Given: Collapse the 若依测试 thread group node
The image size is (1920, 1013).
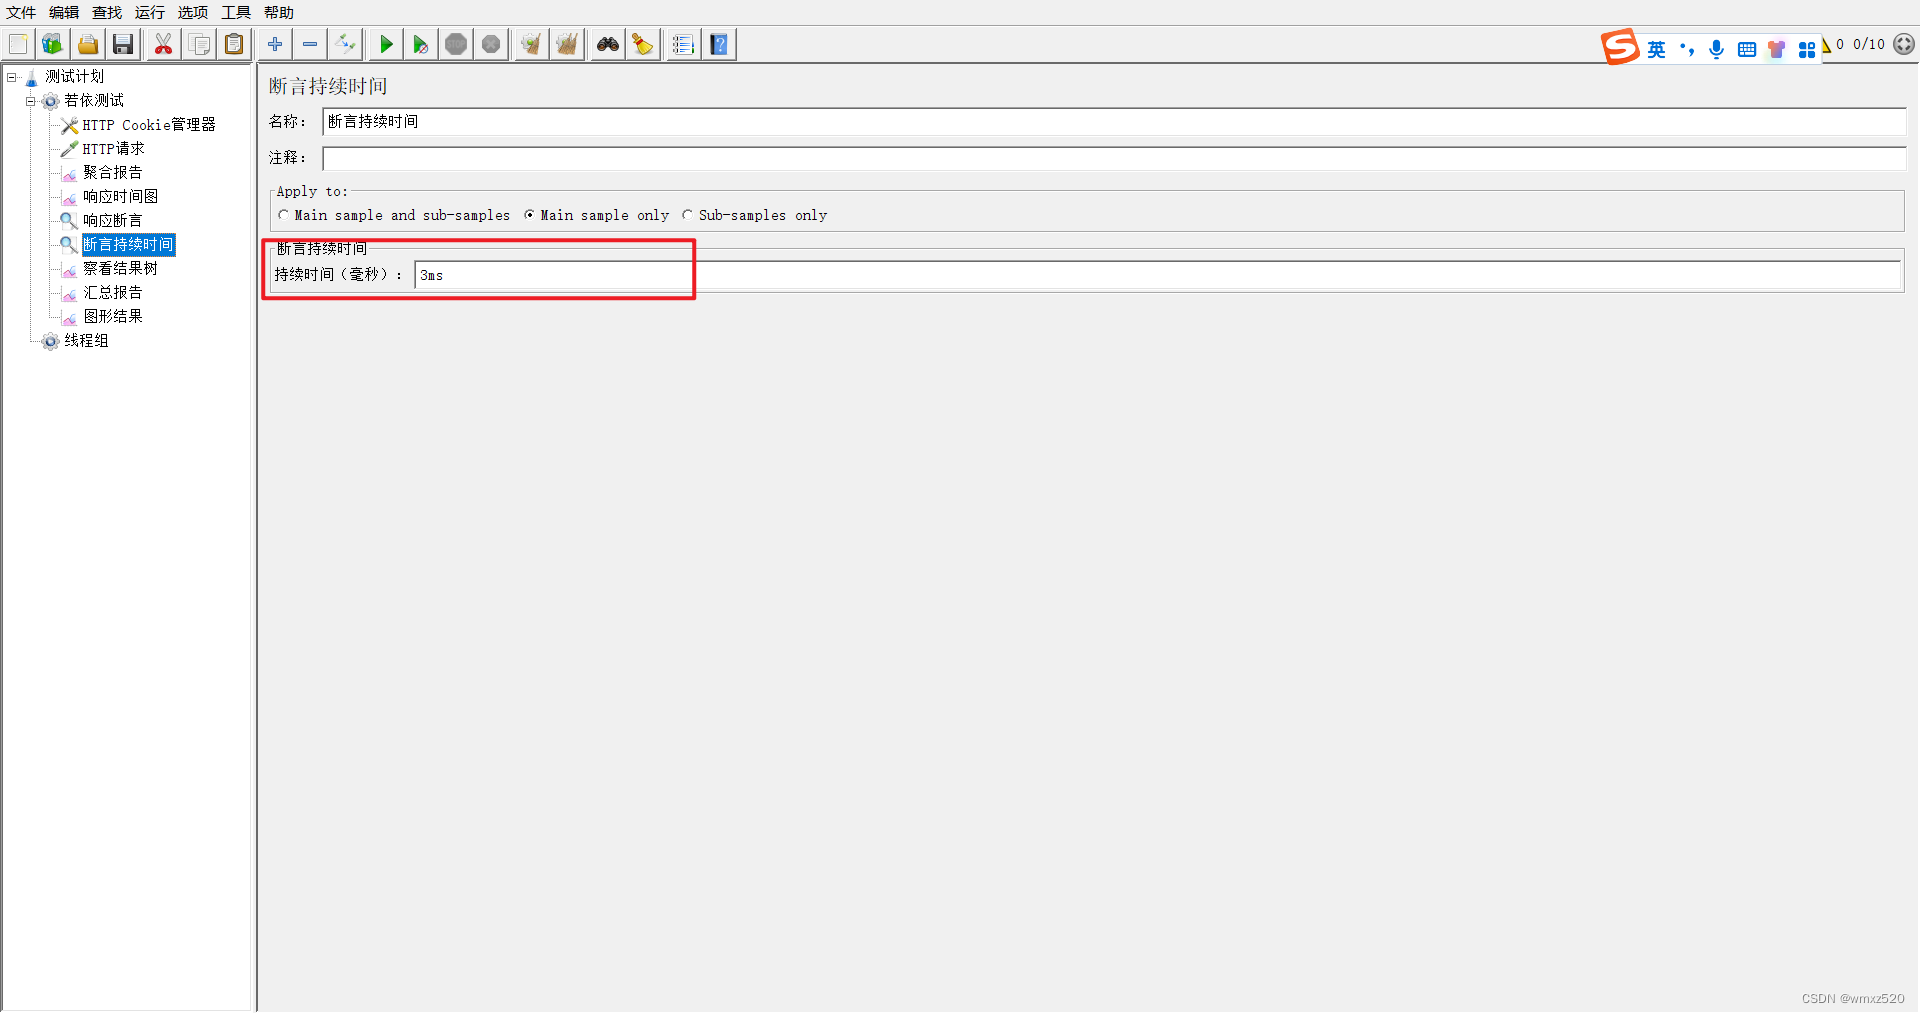Looking at the screenshot, I should click(x=31, y=101).
